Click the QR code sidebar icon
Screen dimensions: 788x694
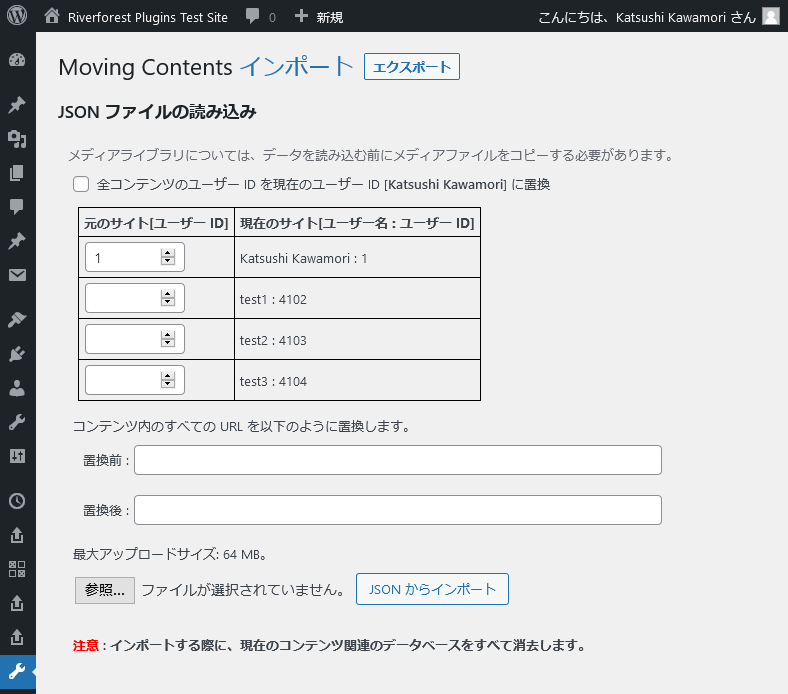[x=17, y=569]
